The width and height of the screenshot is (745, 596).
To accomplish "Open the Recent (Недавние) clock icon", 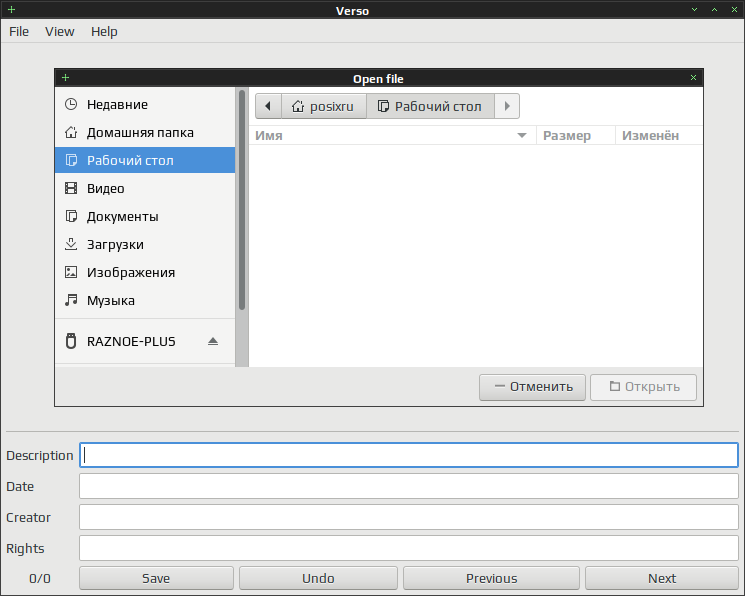I will [71, 104].
